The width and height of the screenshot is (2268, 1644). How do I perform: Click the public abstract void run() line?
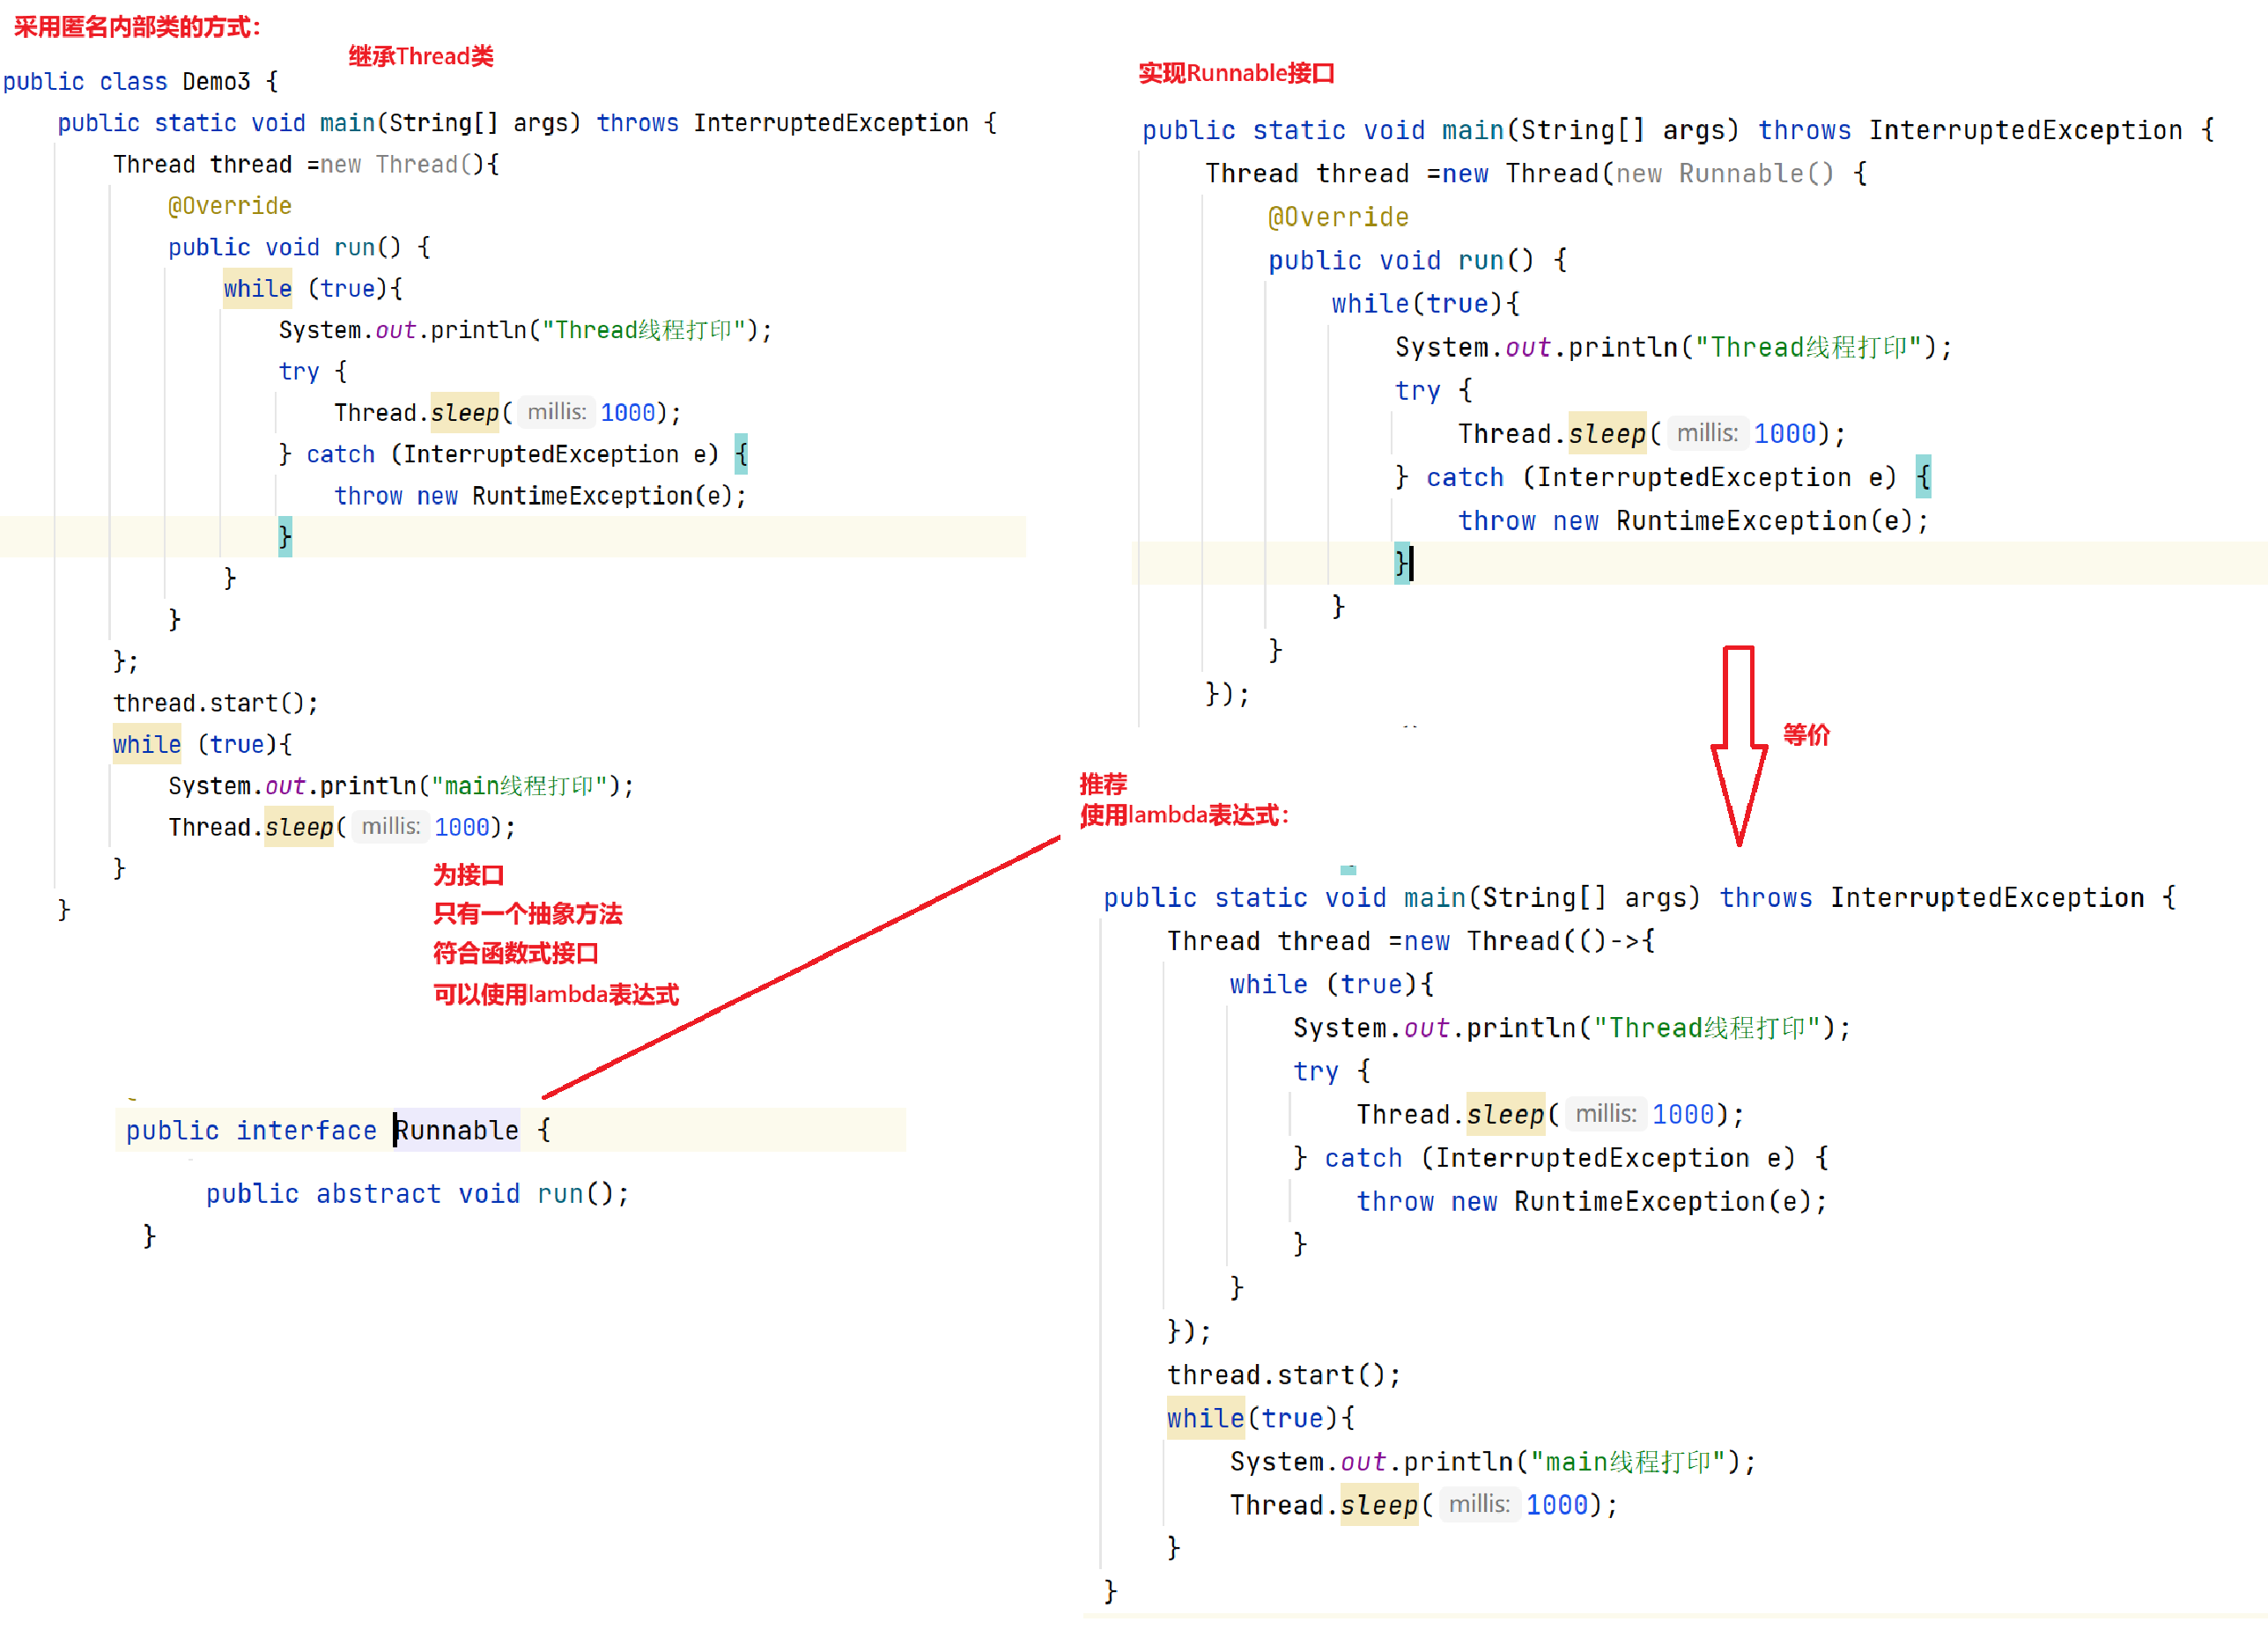[417, 1193]
